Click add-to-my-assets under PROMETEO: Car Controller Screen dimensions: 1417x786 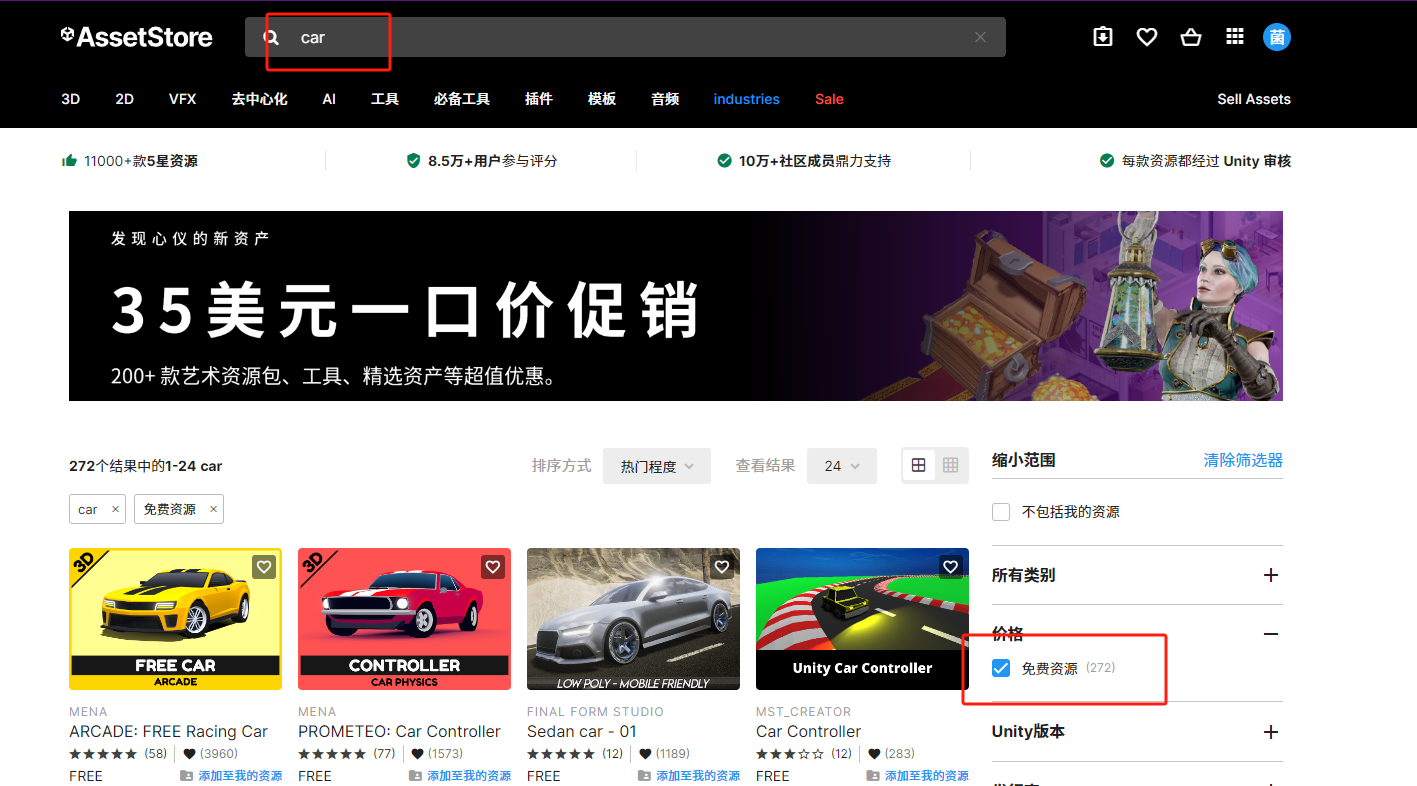(460, 776)
